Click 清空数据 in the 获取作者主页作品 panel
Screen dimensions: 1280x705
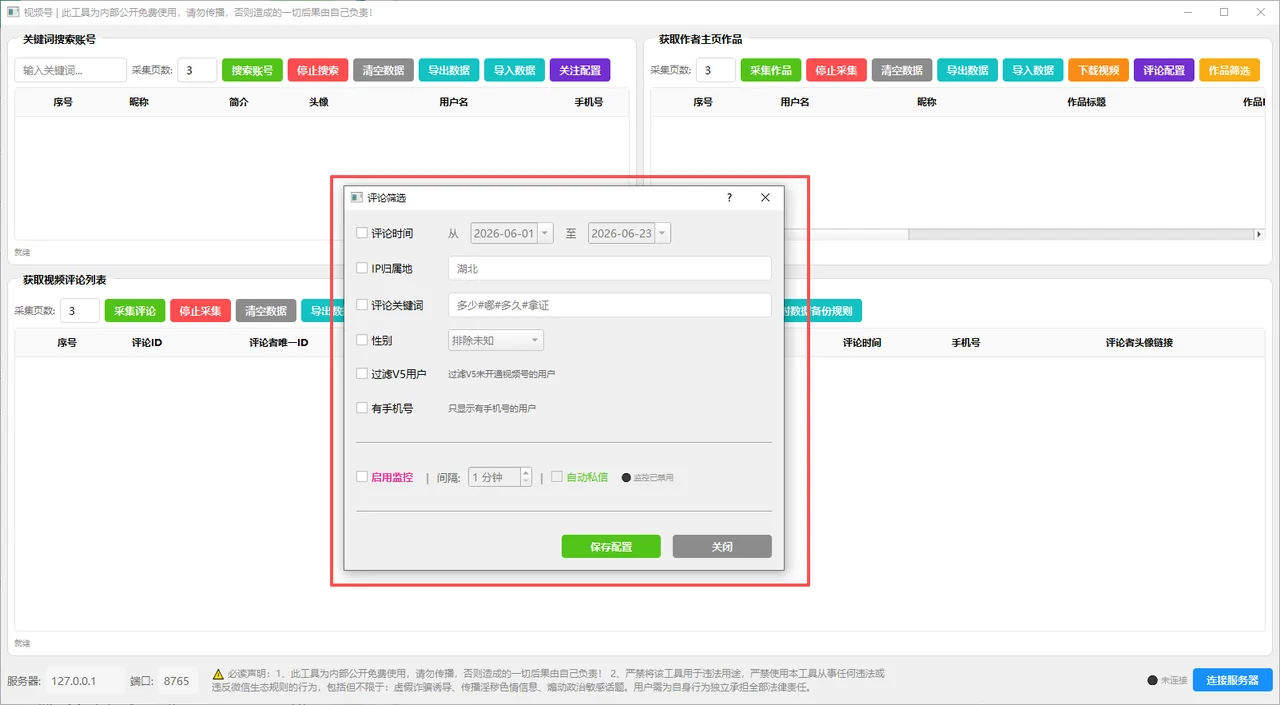click(902, 70)
